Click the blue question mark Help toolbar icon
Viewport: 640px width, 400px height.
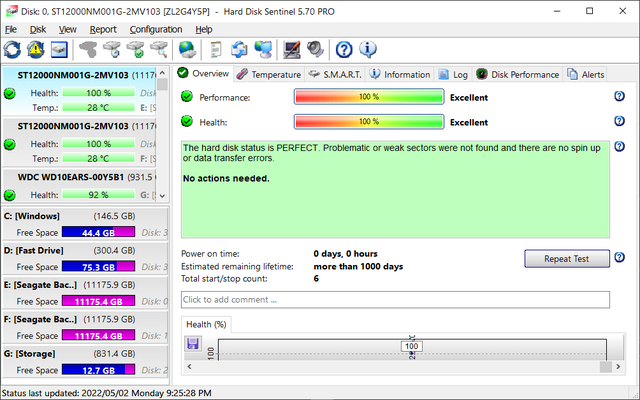tap(344, 49)
